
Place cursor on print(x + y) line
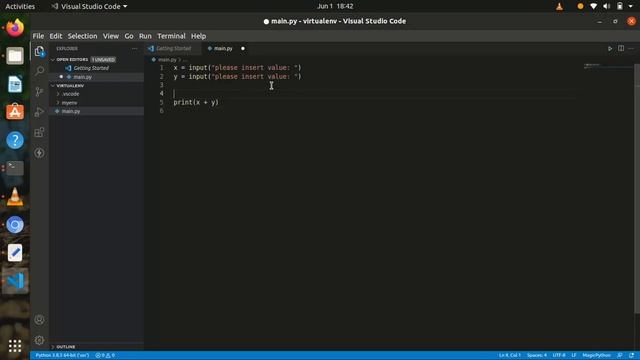point(196,102)
